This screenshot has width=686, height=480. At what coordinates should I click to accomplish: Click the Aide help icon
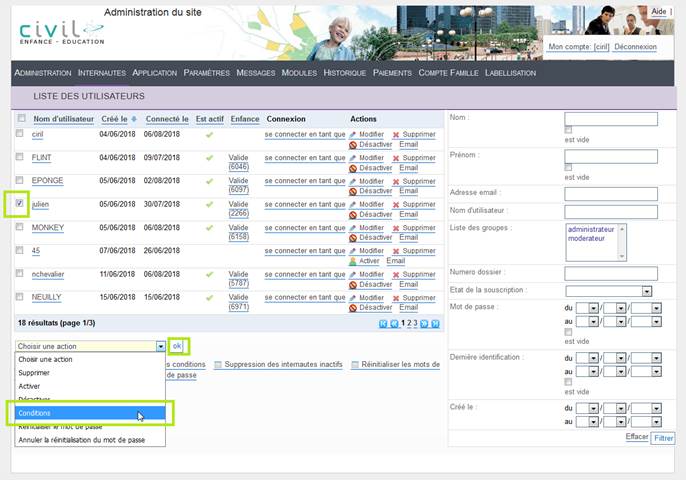658,11
